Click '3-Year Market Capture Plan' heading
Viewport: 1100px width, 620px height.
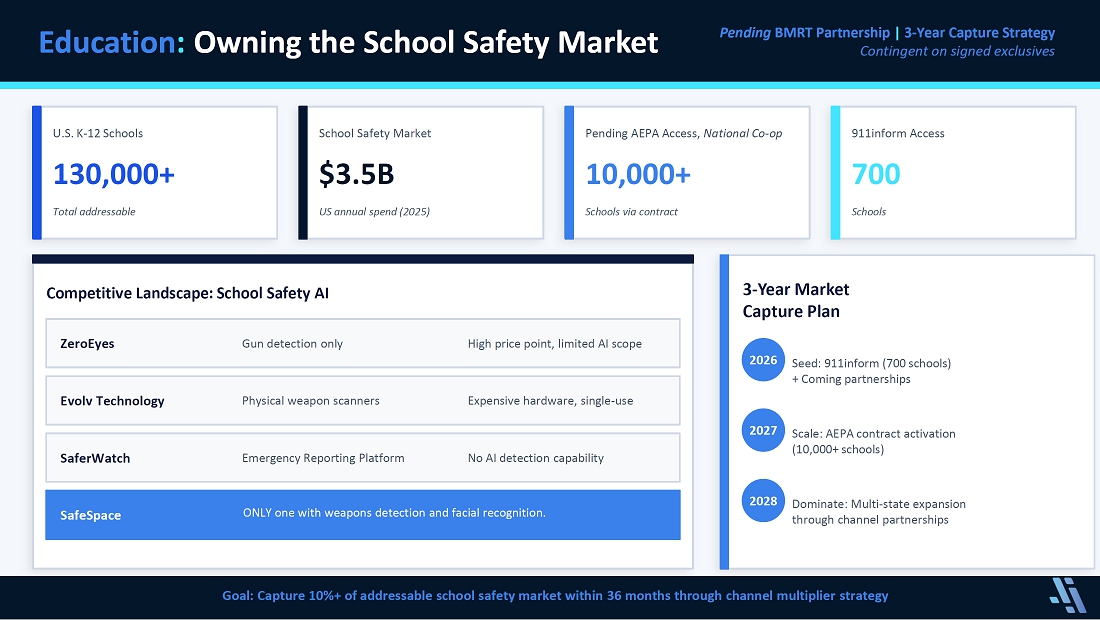tap(796, 300)
